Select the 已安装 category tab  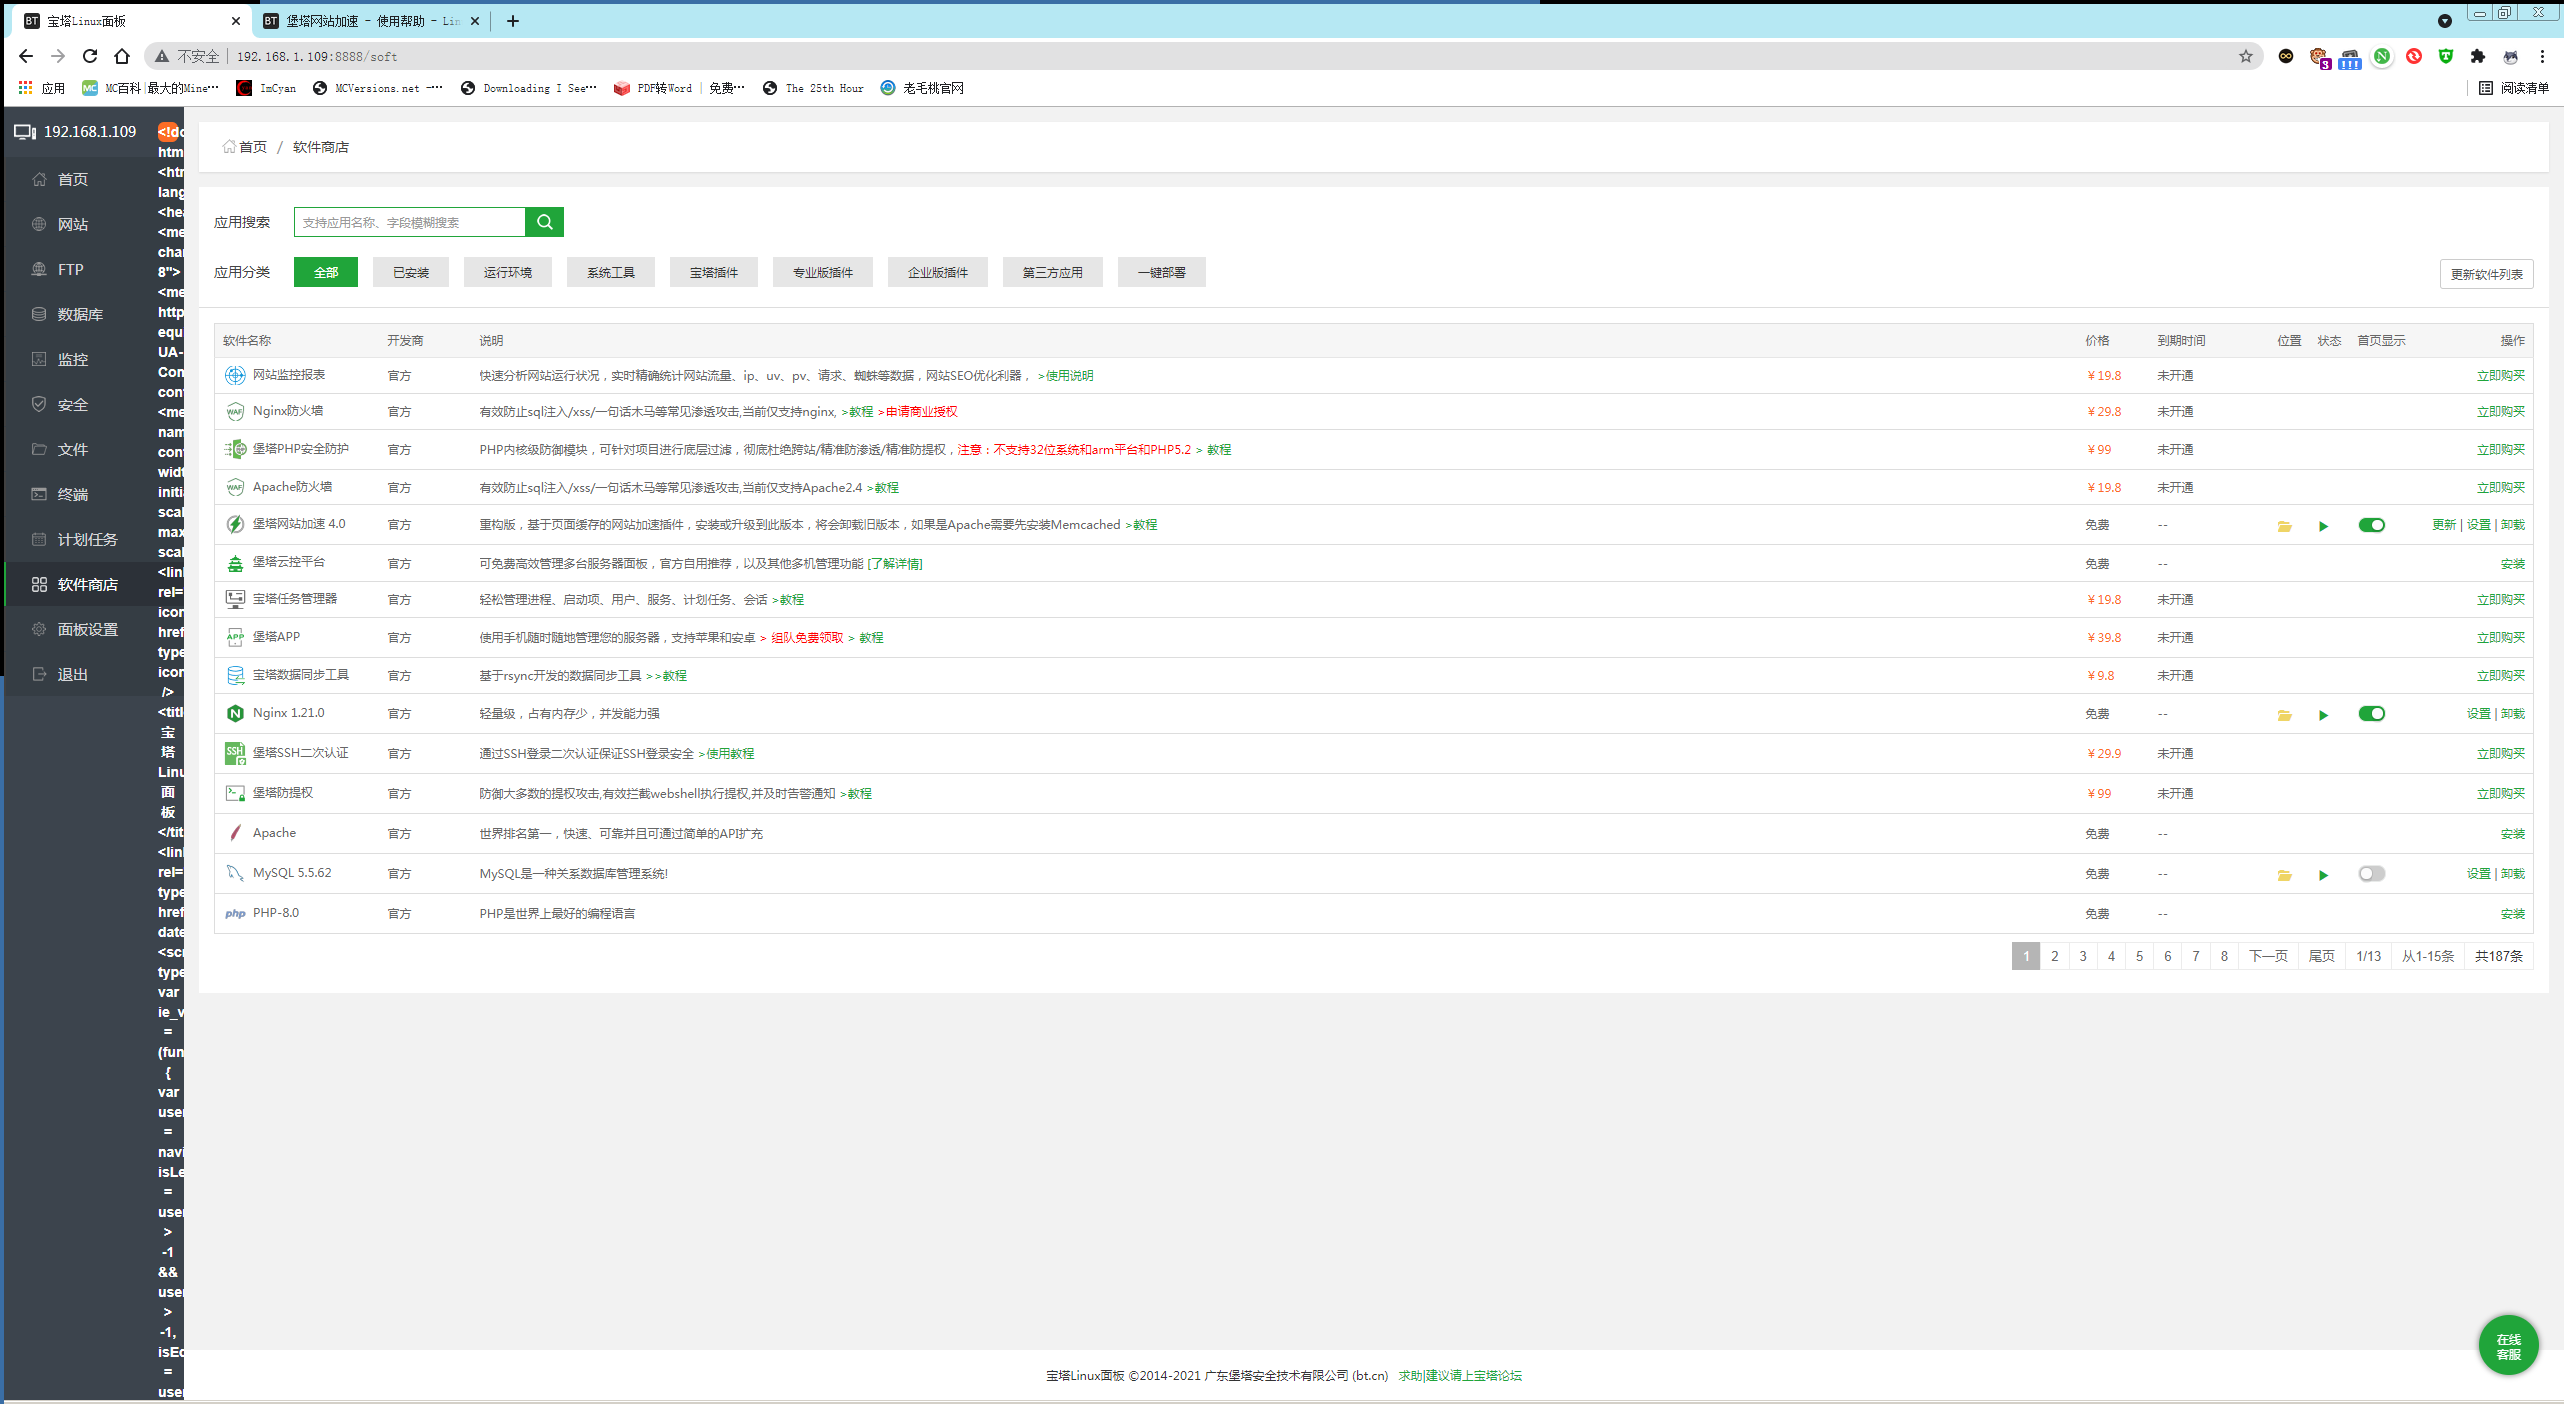(411, 272)
